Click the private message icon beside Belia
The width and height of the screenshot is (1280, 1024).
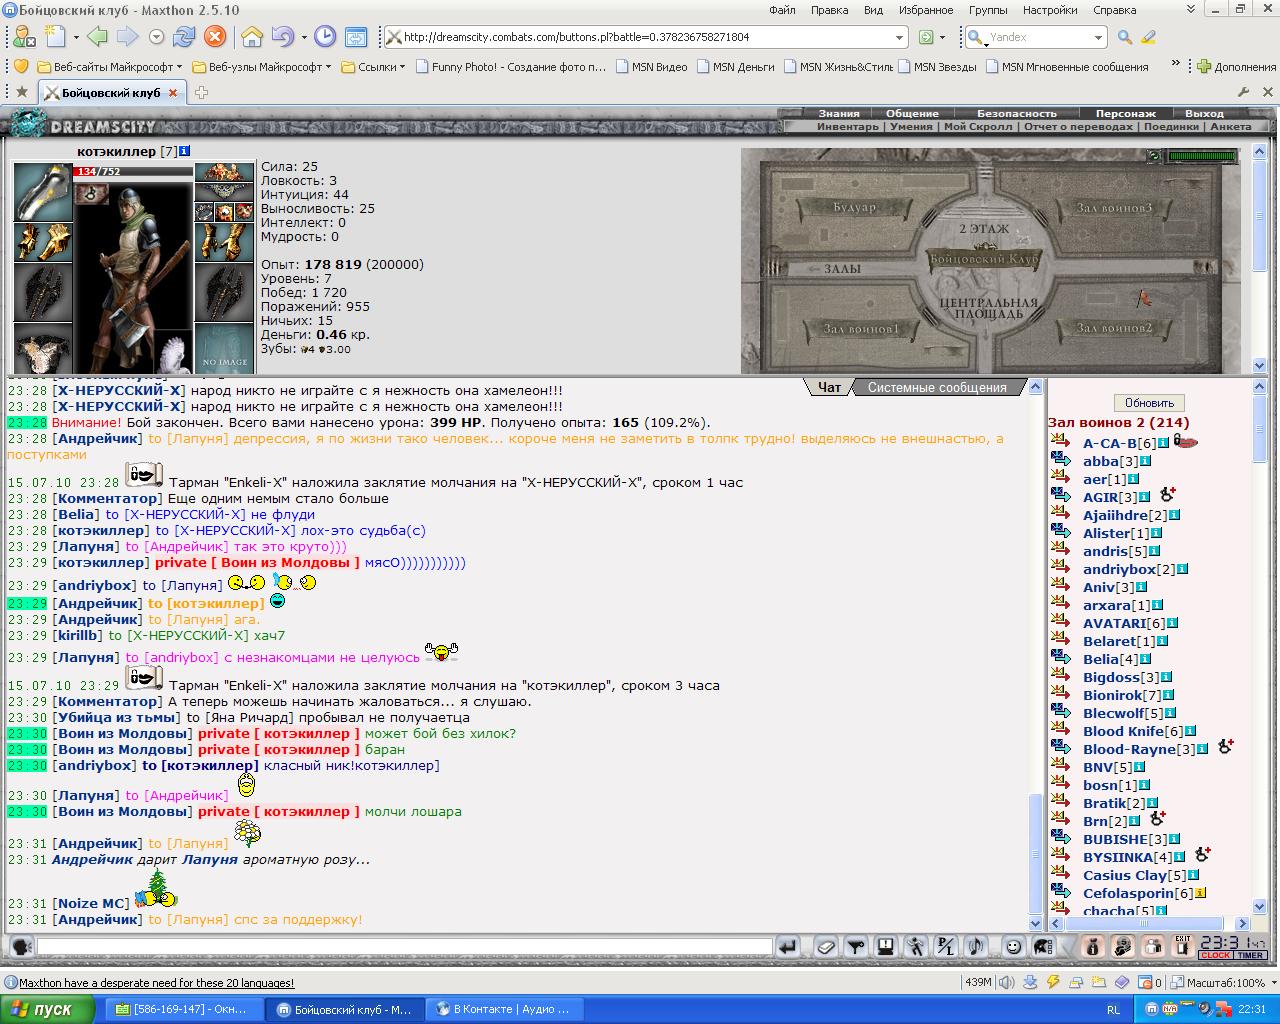(1061, 659)
